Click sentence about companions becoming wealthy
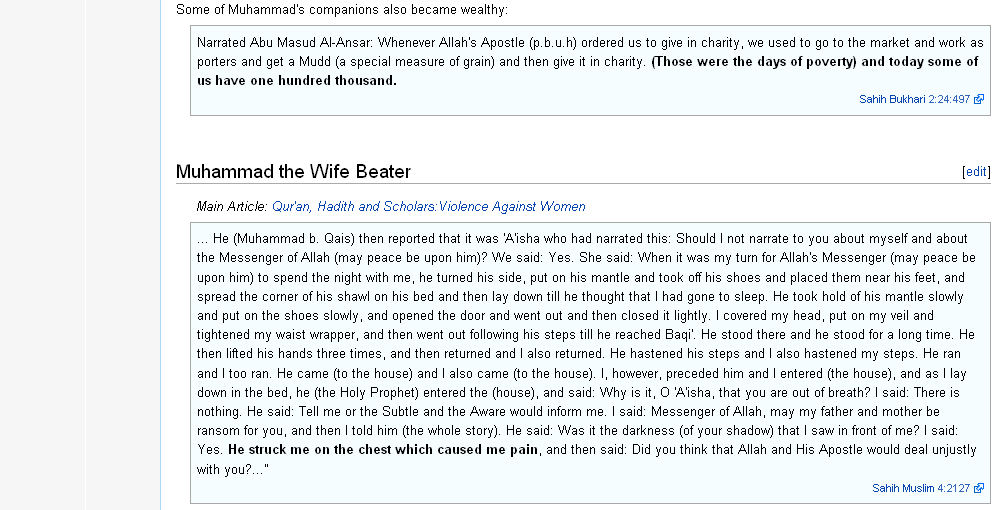 click(342, 10)
